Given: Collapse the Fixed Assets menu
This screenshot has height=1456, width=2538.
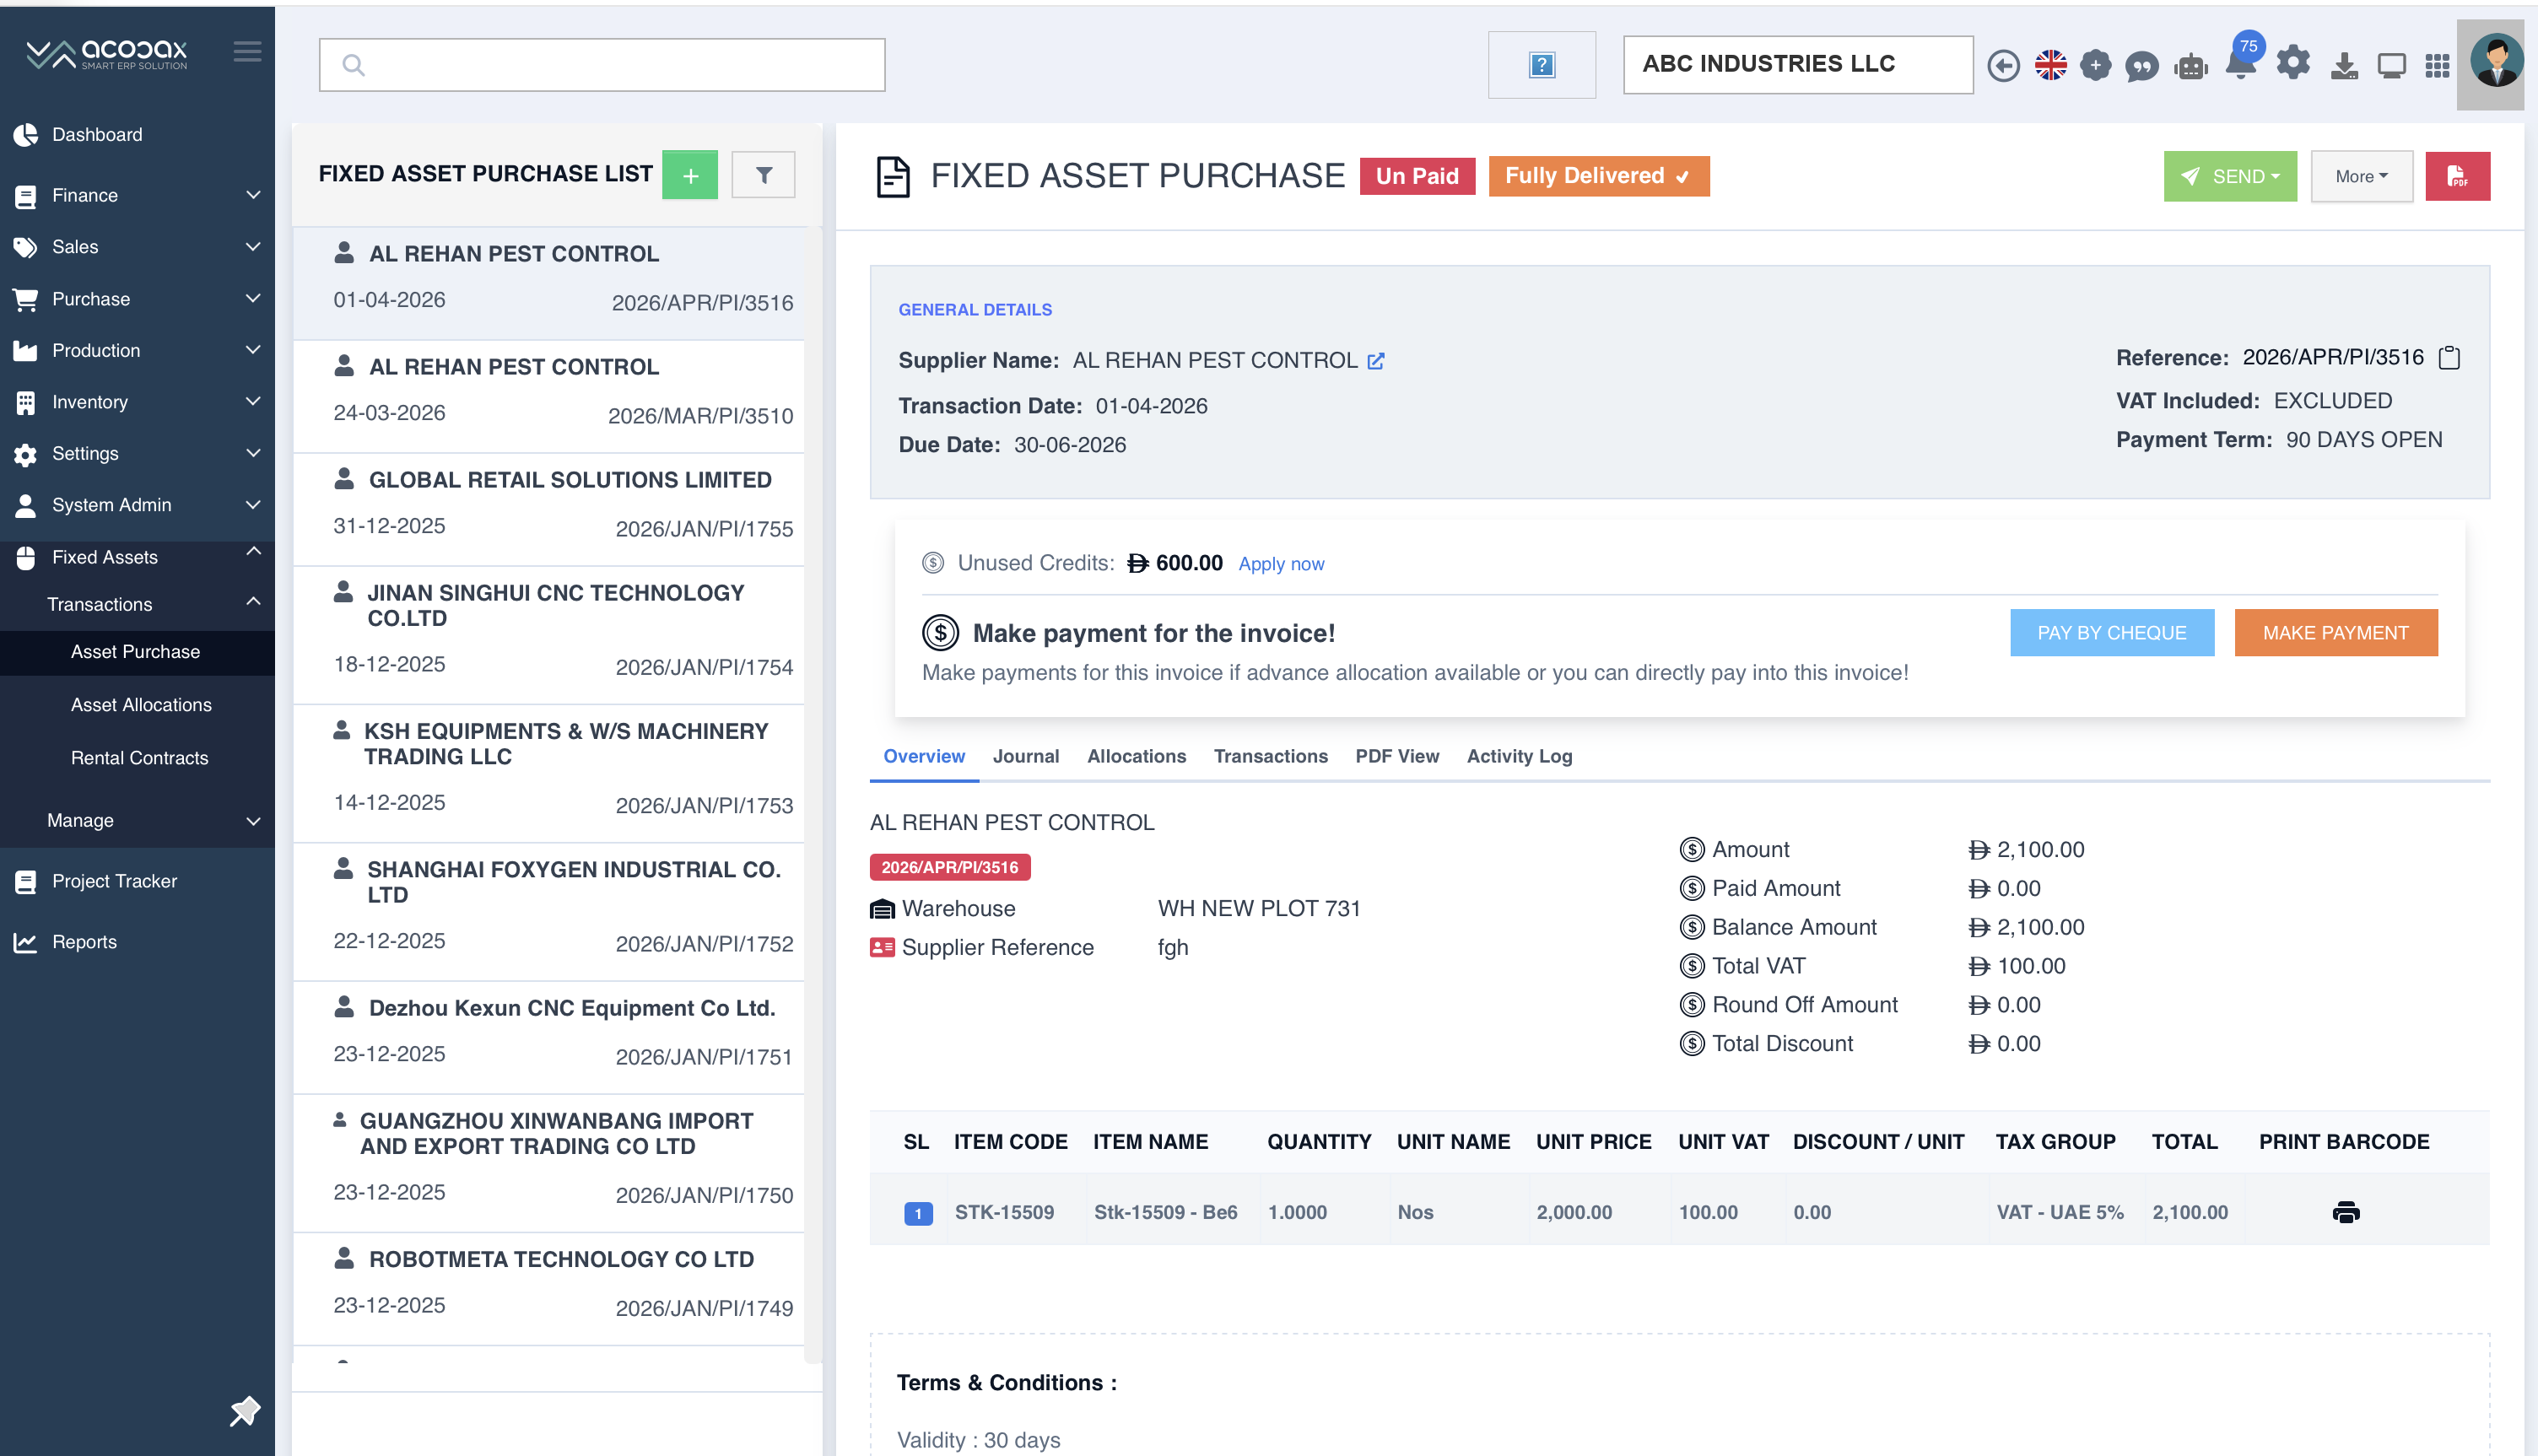Looking at the screenshot, I should tap(137, 557).
